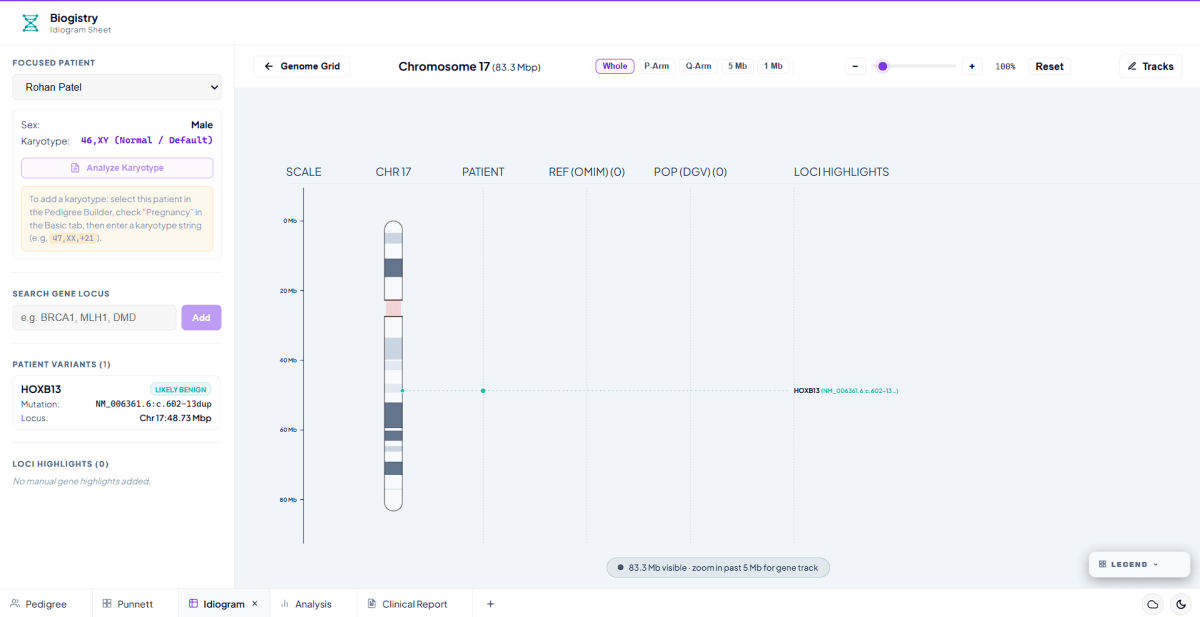
Task: Open the Focused Patient dropdown
Action: click(x=117, y=87)
